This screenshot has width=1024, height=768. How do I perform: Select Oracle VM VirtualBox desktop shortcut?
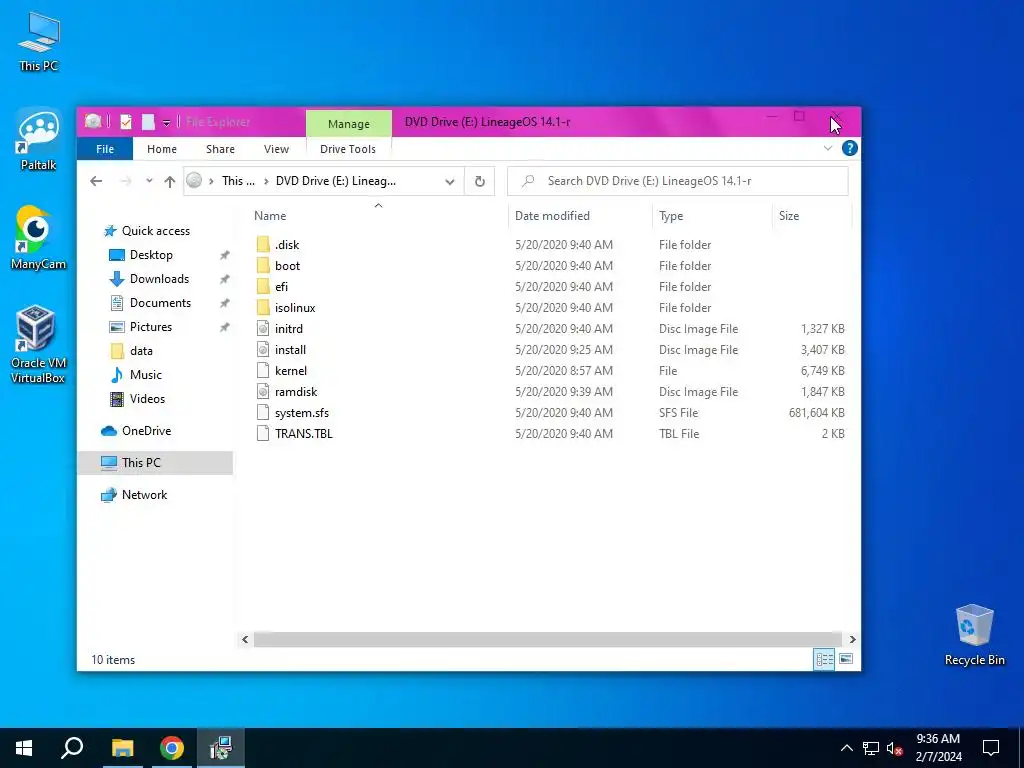tap(38, 344)
